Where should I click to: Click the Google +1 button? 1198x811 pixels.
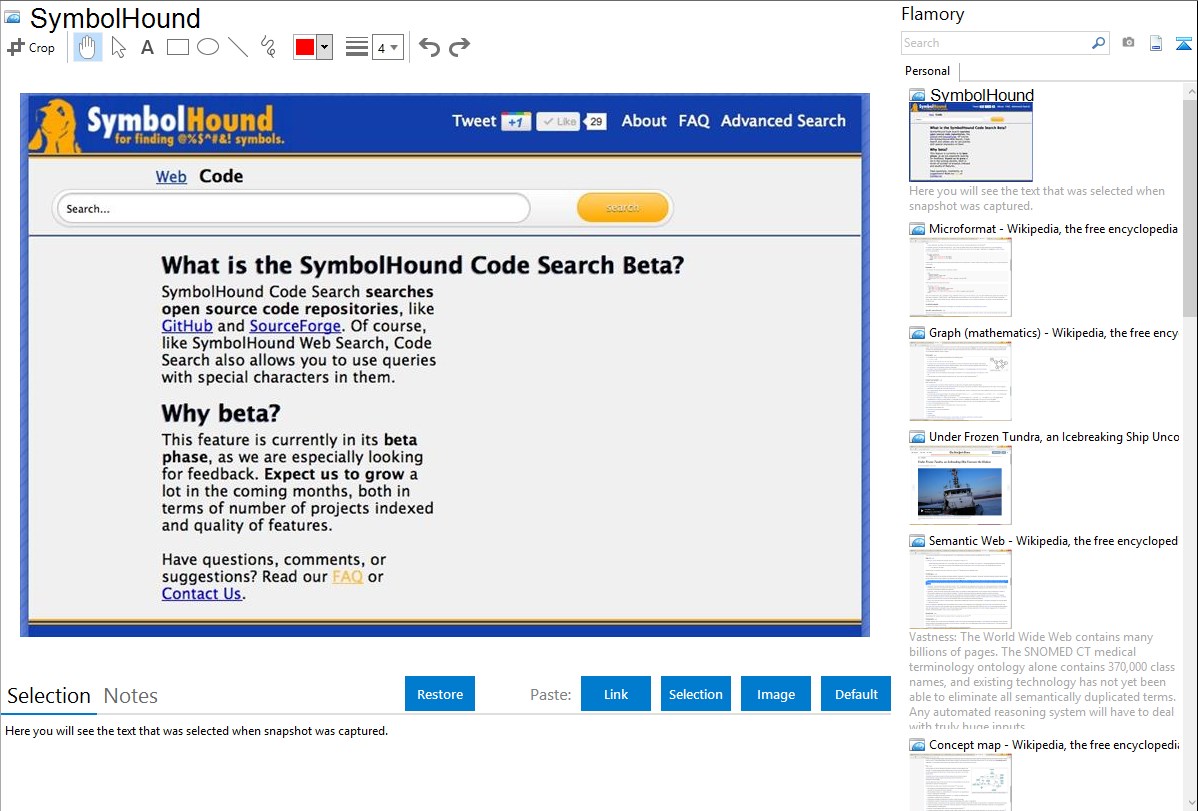pyautogui.click(x=516, y=122)
